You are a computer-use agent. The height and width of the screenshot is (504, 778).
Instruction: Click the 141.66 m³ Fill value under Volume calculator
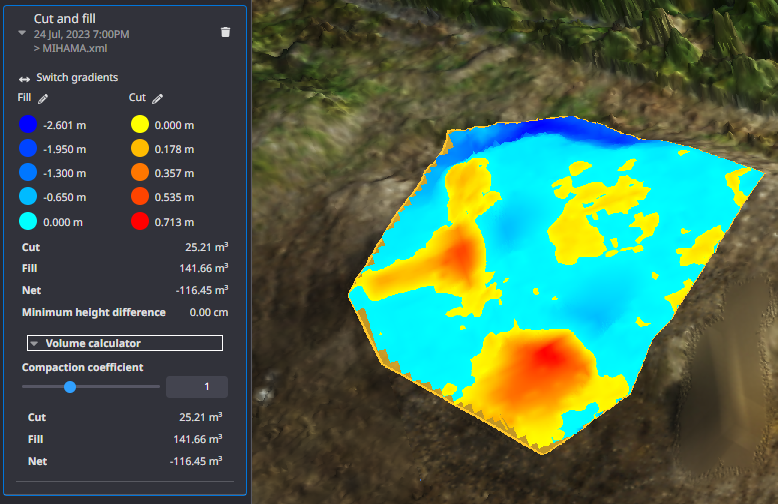[197, 439]
